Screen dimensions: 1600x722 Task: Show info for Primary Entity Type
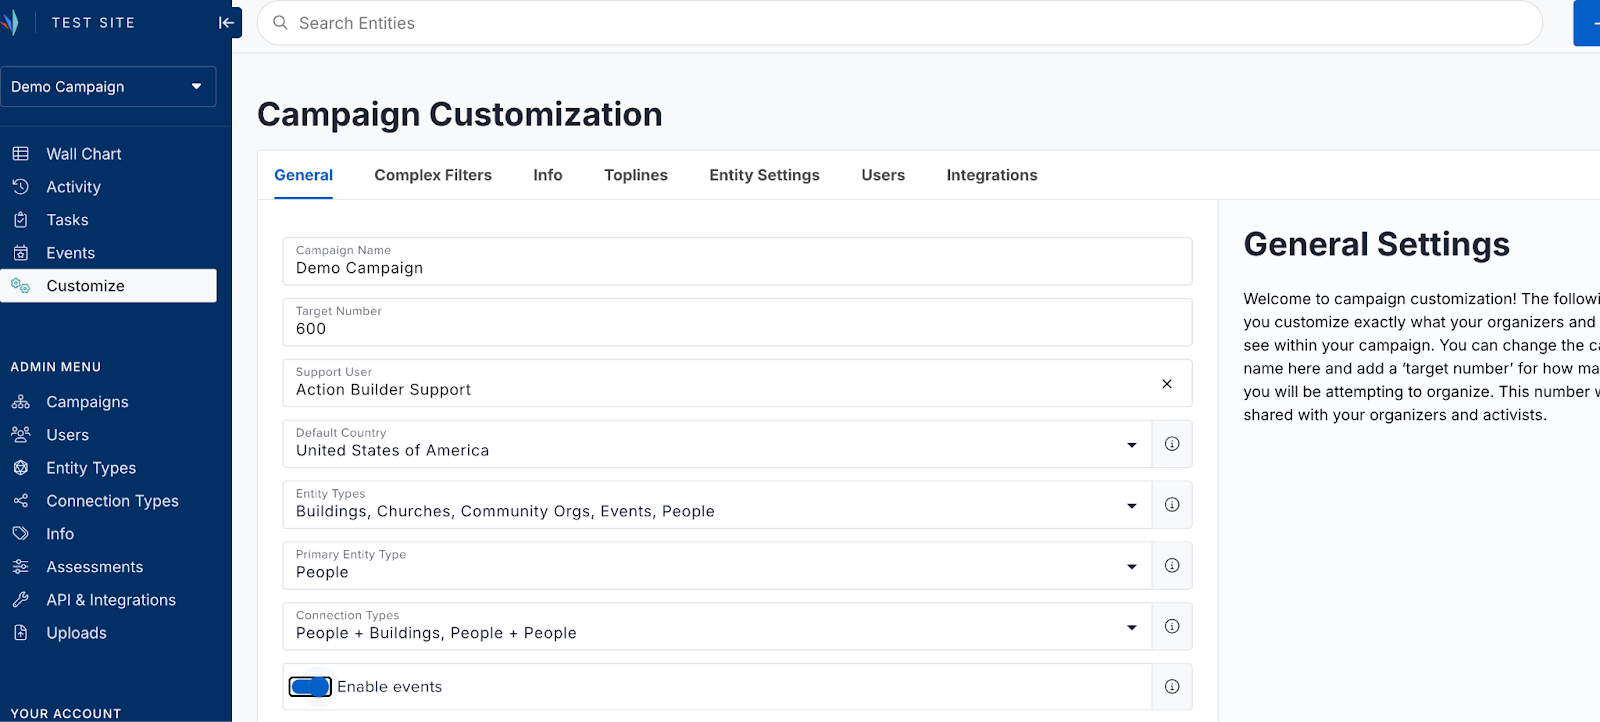click(x=1172, y=566)
